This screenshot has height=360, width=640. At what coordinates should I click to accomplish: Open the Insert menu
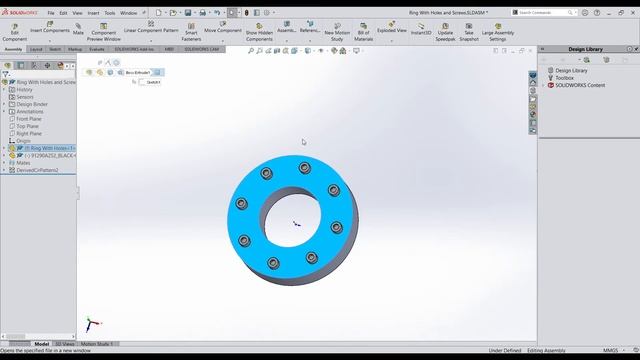coord(93,13)
